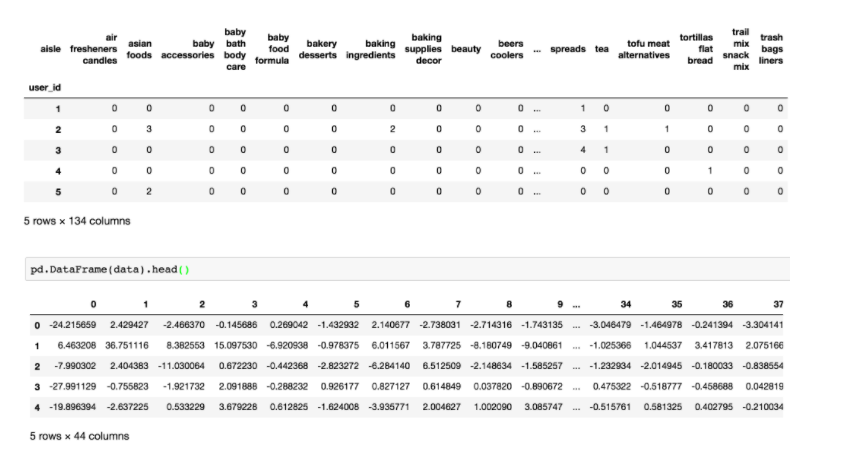Select the 'baby bath body care' header
Image resolution: width=858 pixels, height=470 pixels.
tap(235, 49)
